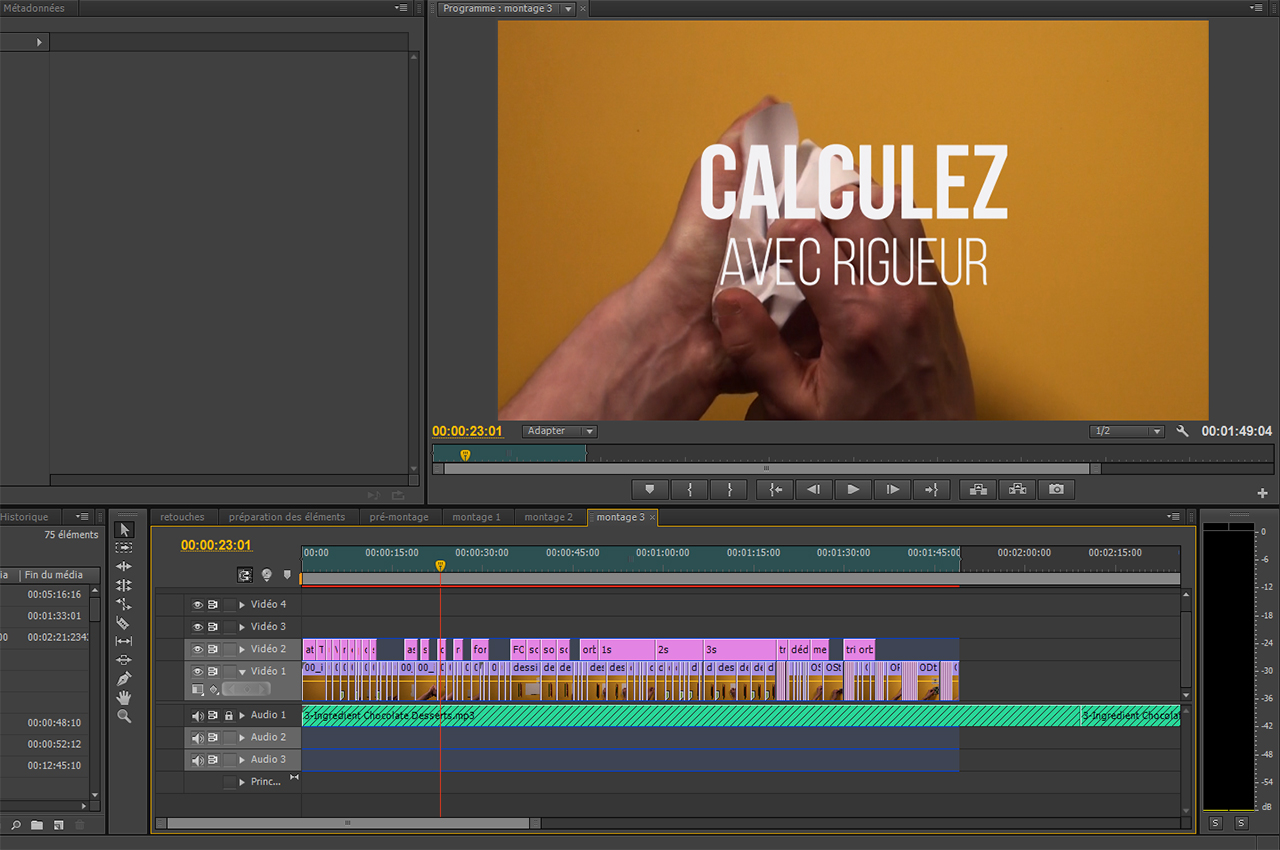The height and width of the screenshot is (850, 1280).
Task: Click the 3-Ingredient Chocolate Desserts.mp3 audio clip
Action: coord(690,716)
